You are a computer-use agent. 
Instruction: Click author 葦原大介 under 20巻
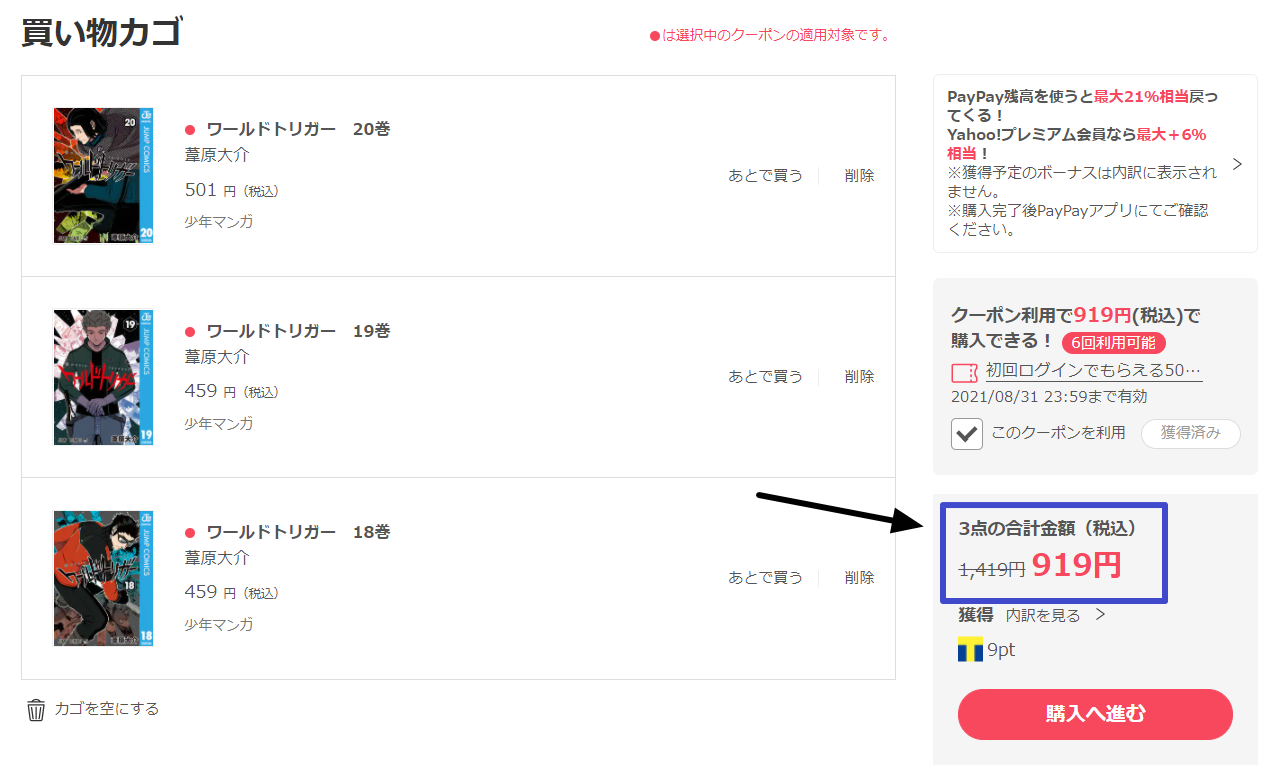[217, 155]
